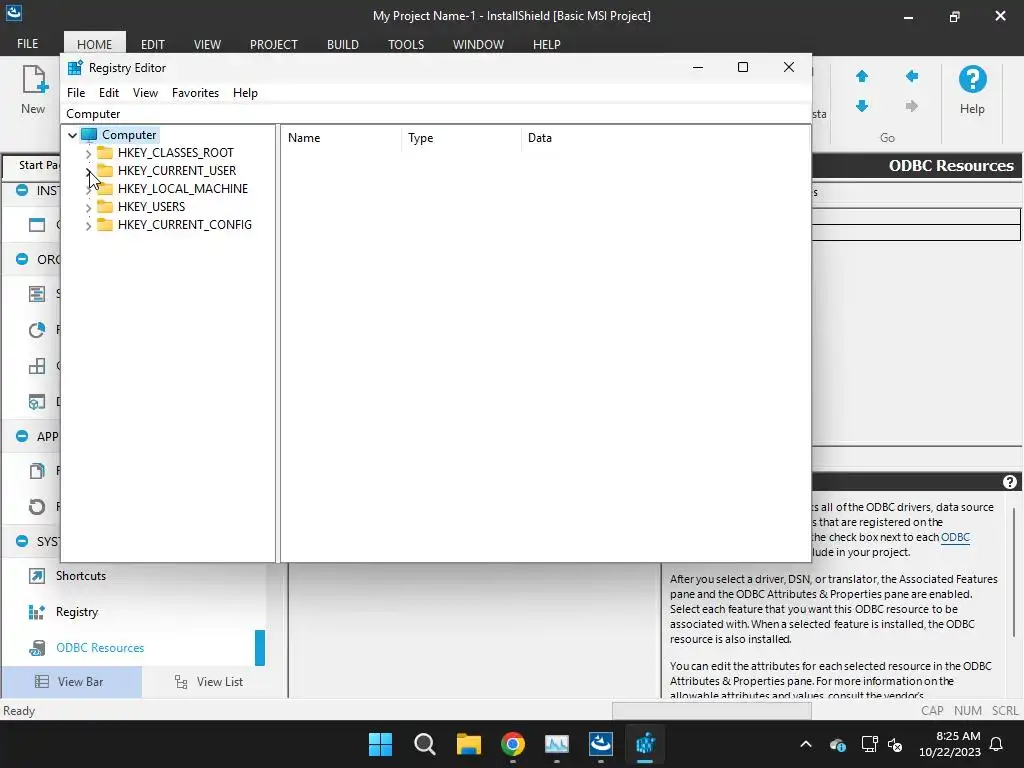
Task: Collapse the Application Data sidebar group
Action: click(22, 436)
